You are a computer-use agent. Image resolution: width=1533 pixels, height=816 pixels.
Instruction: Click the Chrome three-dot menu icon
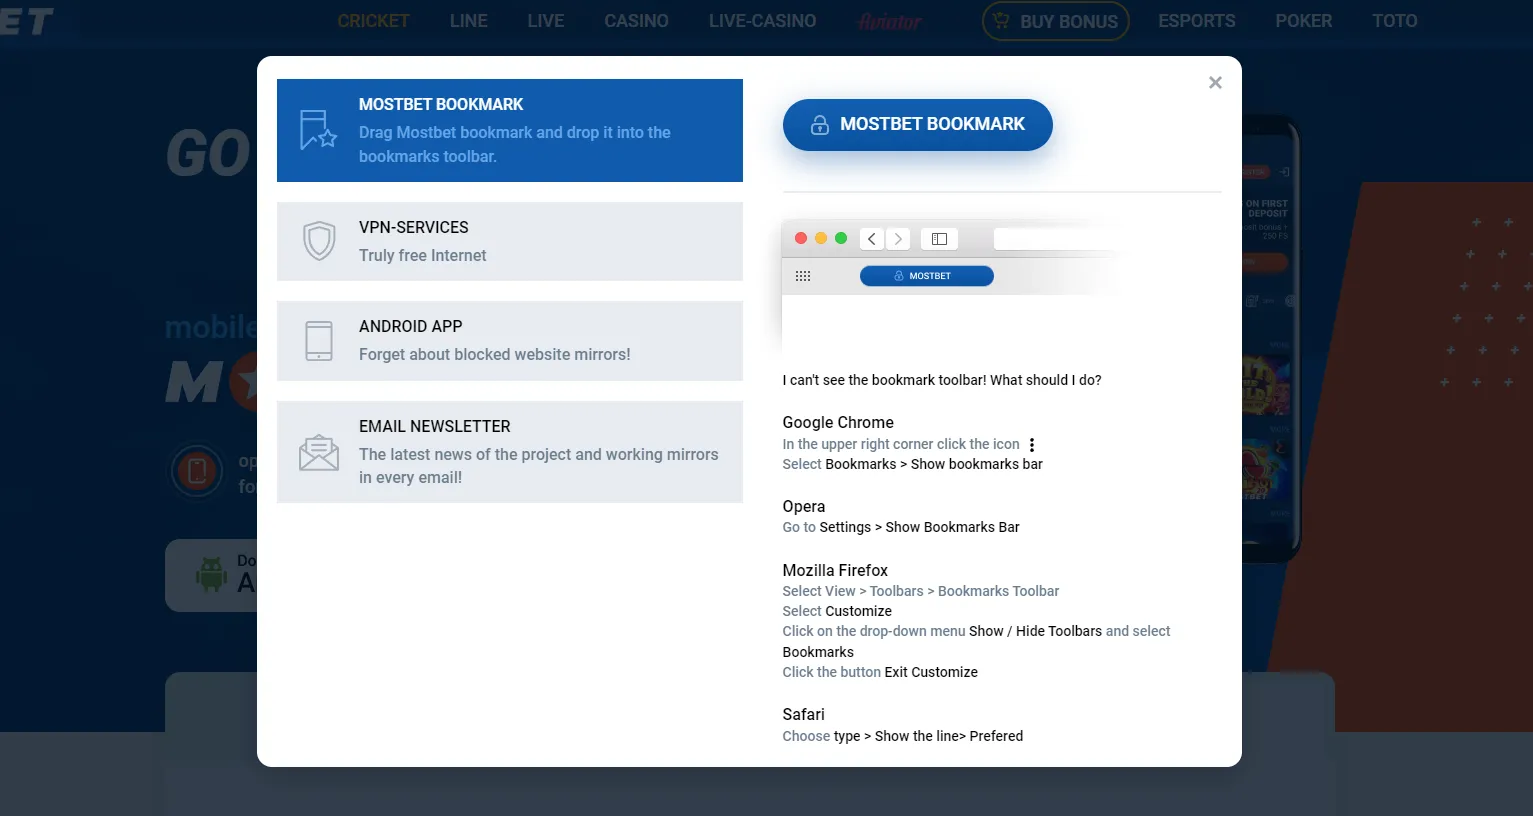(x=1032, y=445)
